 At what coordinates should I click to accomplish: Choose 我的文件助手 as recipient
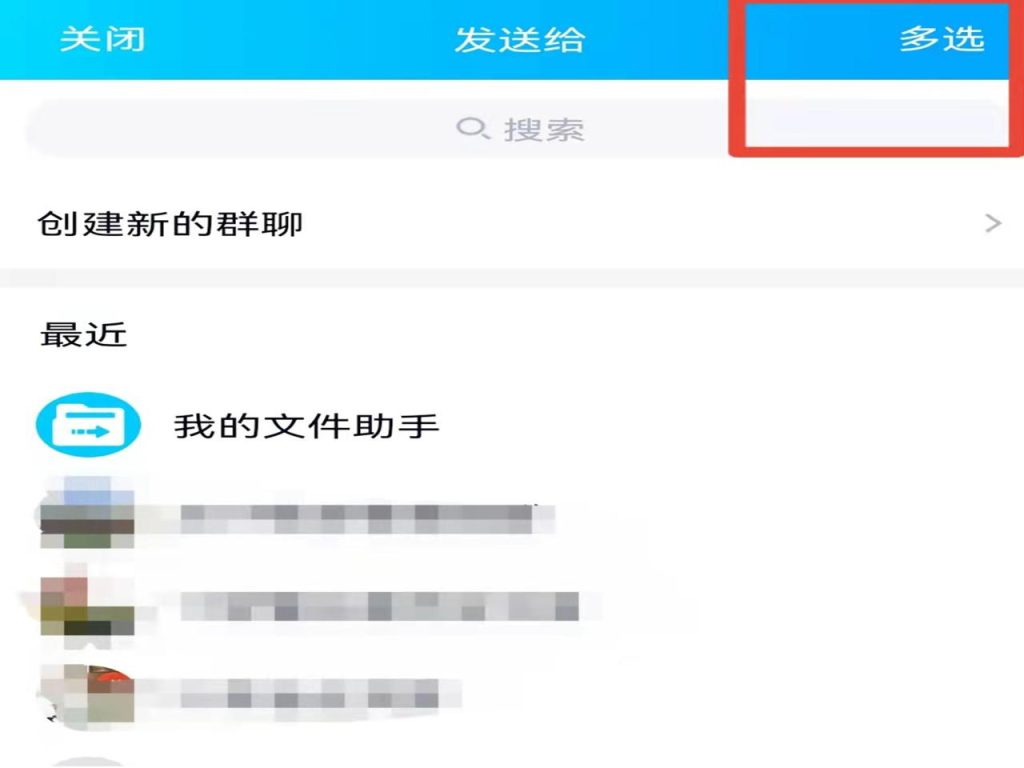pyautogui.click(x=306, y=426)
